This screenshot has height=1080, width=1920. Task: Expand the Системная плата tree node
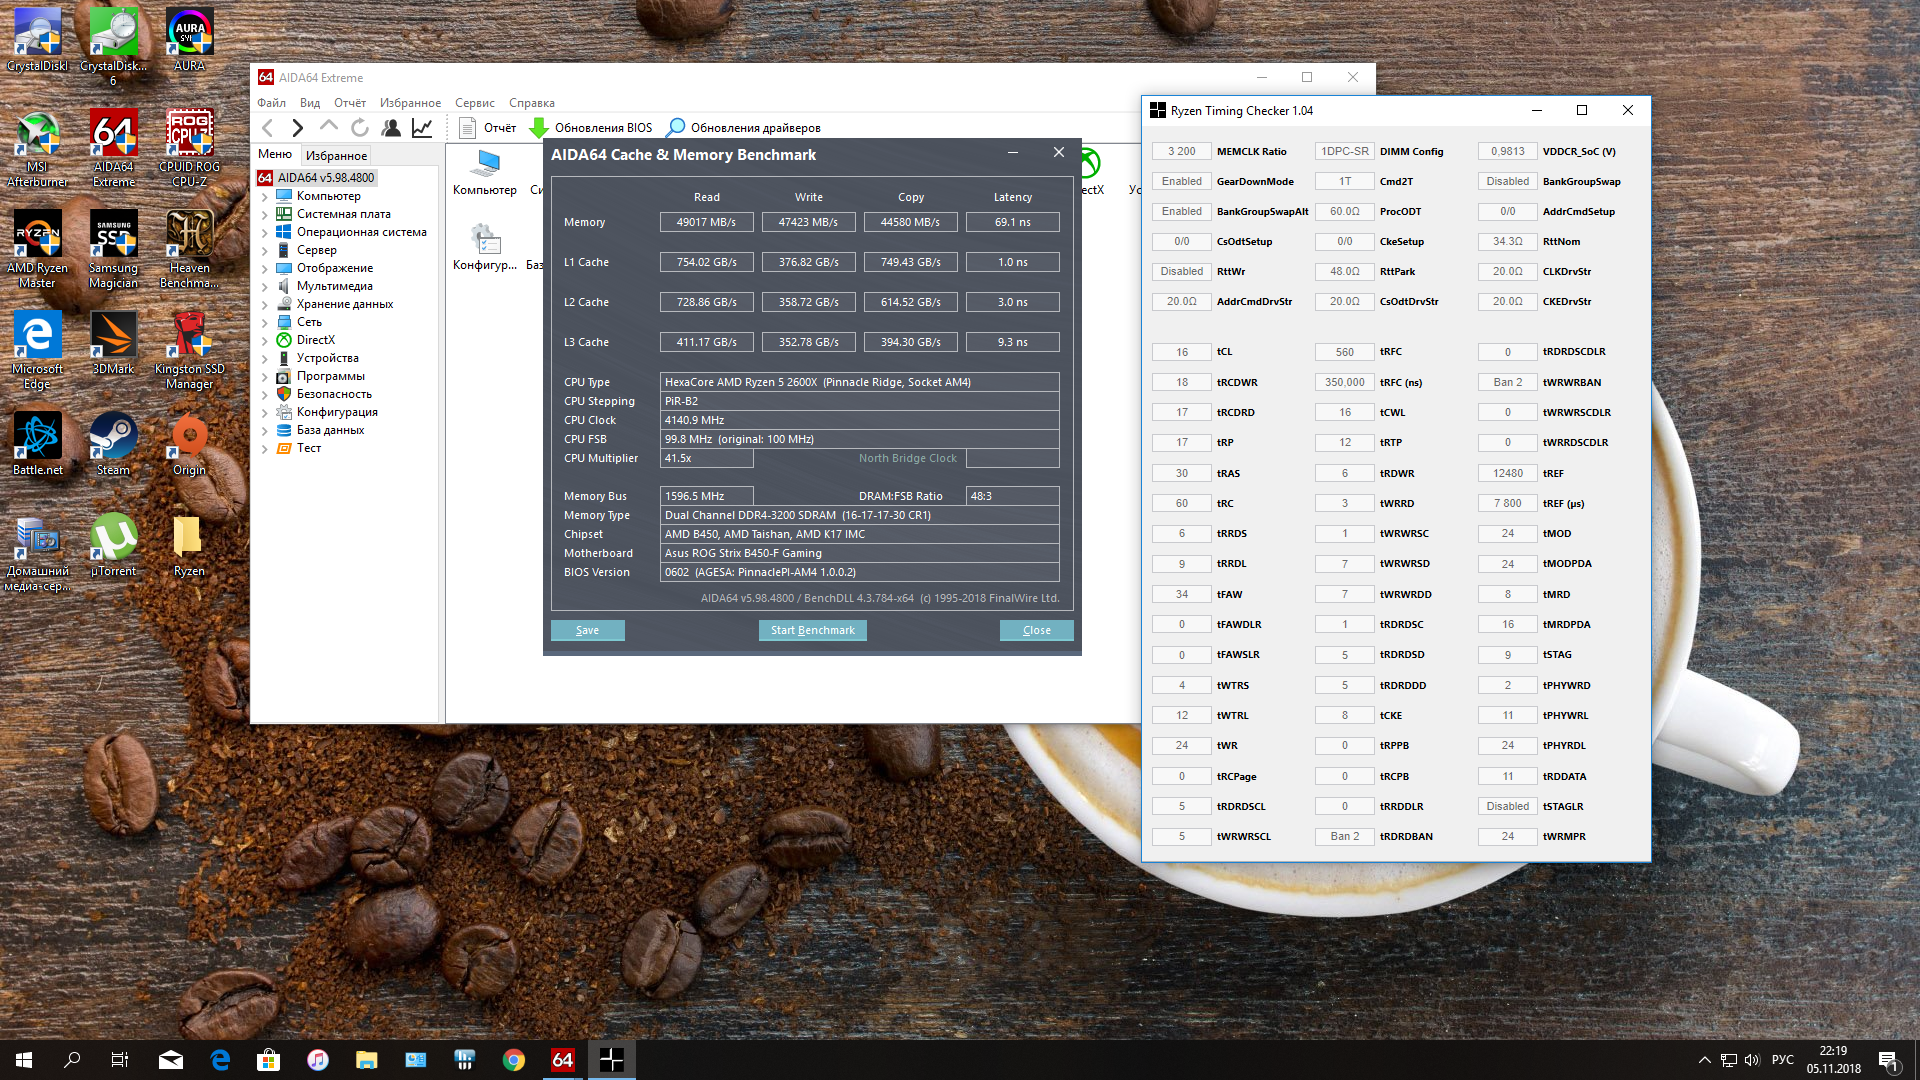265,215
